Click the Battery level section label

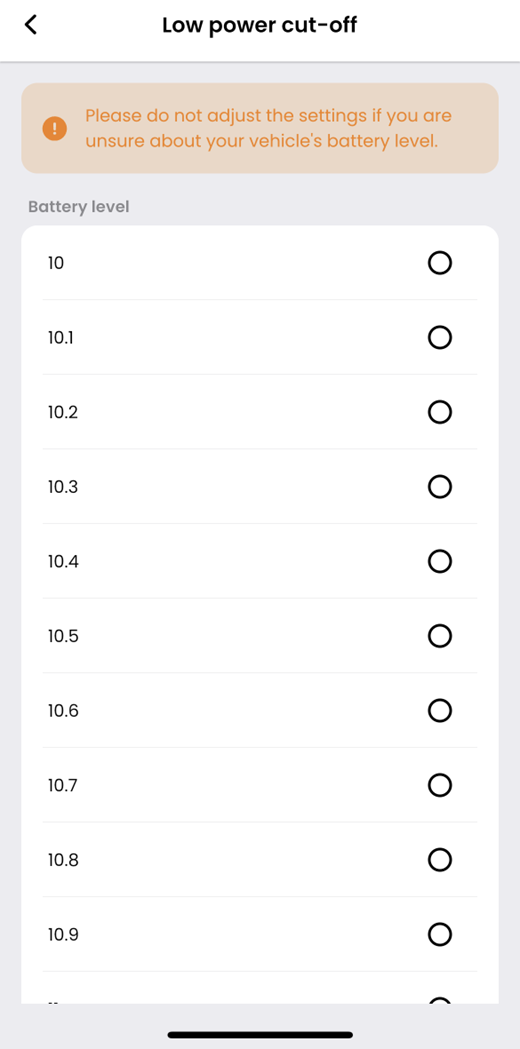[x=78, y=207]
